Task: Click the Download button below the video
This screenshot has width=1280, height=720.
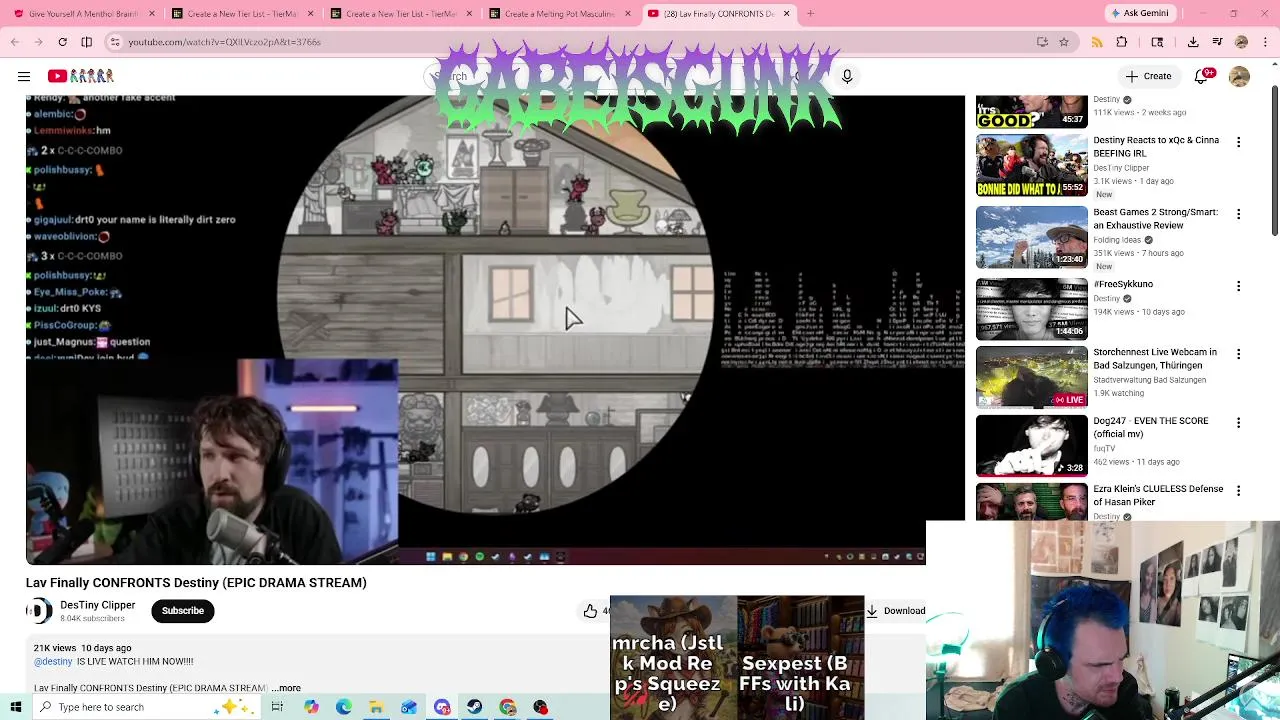Action: click(x=896, y=611)
